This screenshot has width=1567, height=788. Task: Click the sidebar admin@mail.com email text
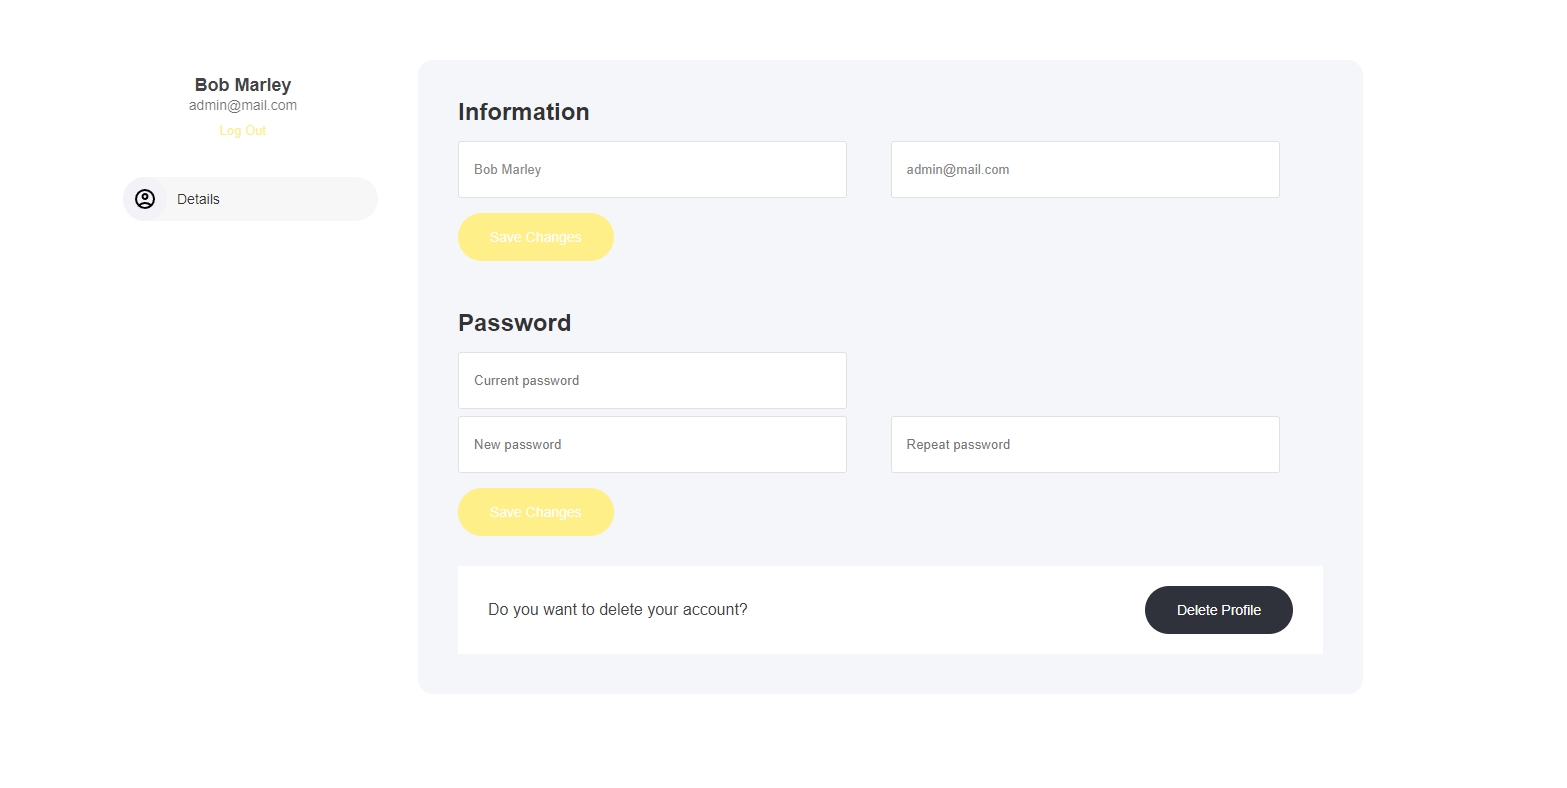pos(243,106)
